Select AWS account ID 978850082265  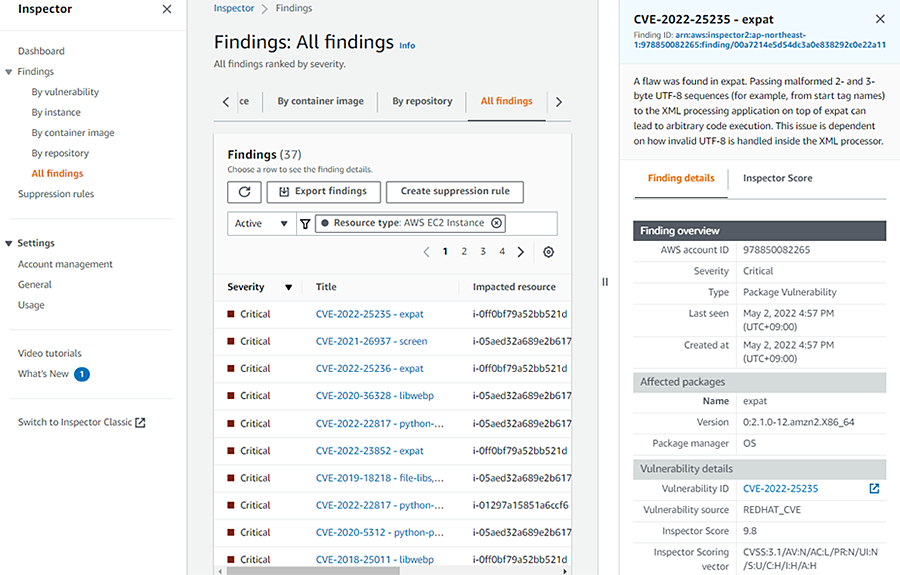tap(777, 250)
